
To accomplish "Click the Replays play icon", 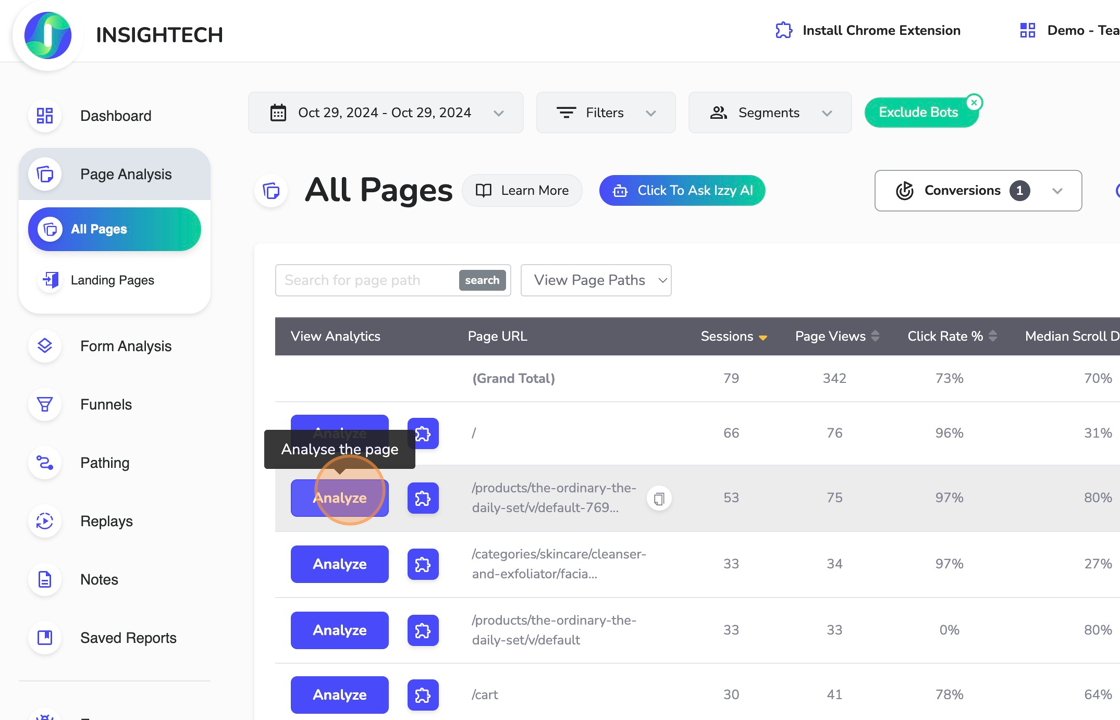I will coord(45,521).
